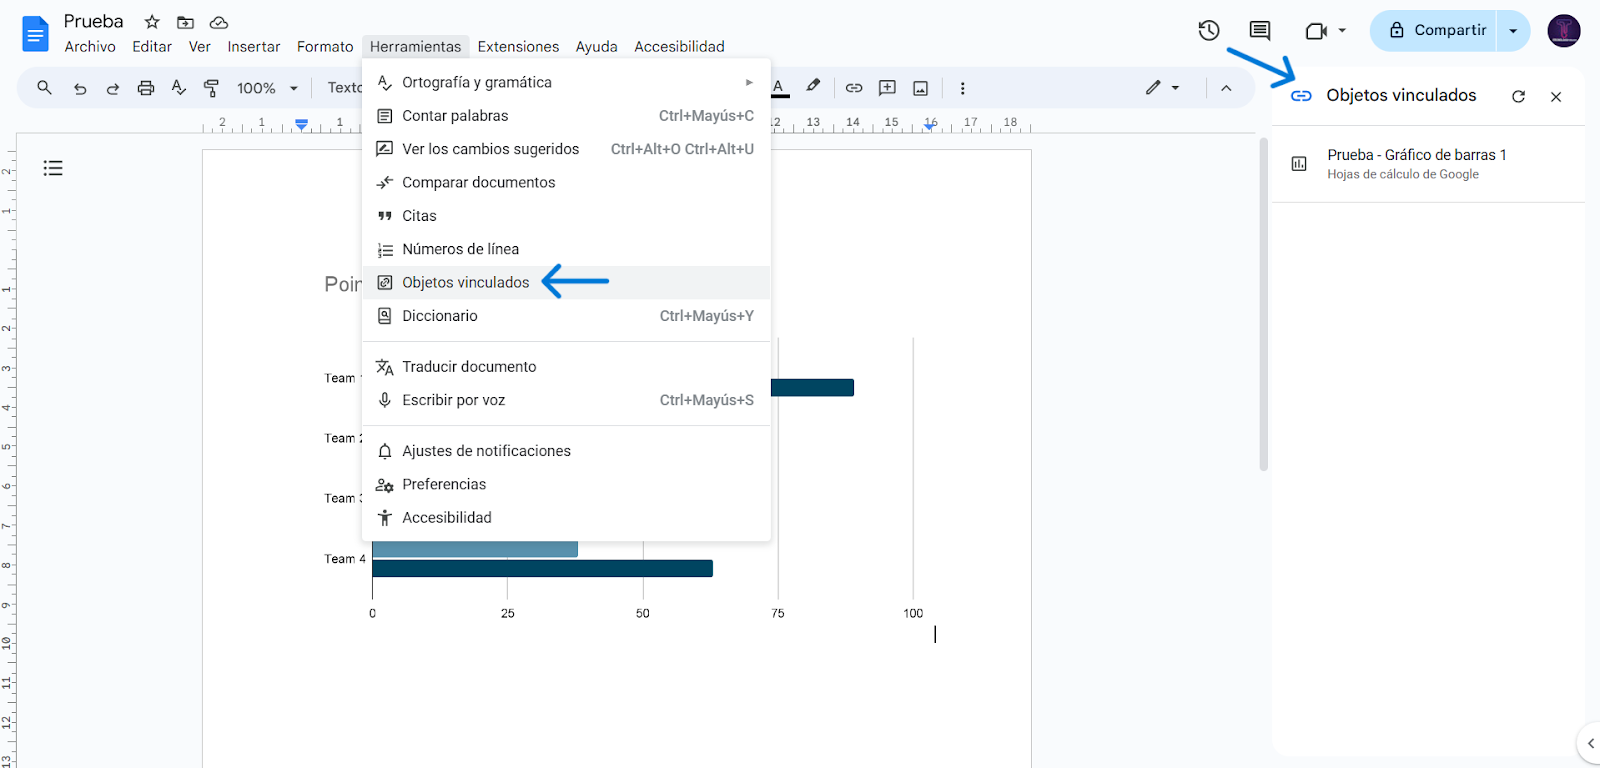
Task: Choose Accesibilidad in the Herramientas dropdown
Action: (566, 518)
